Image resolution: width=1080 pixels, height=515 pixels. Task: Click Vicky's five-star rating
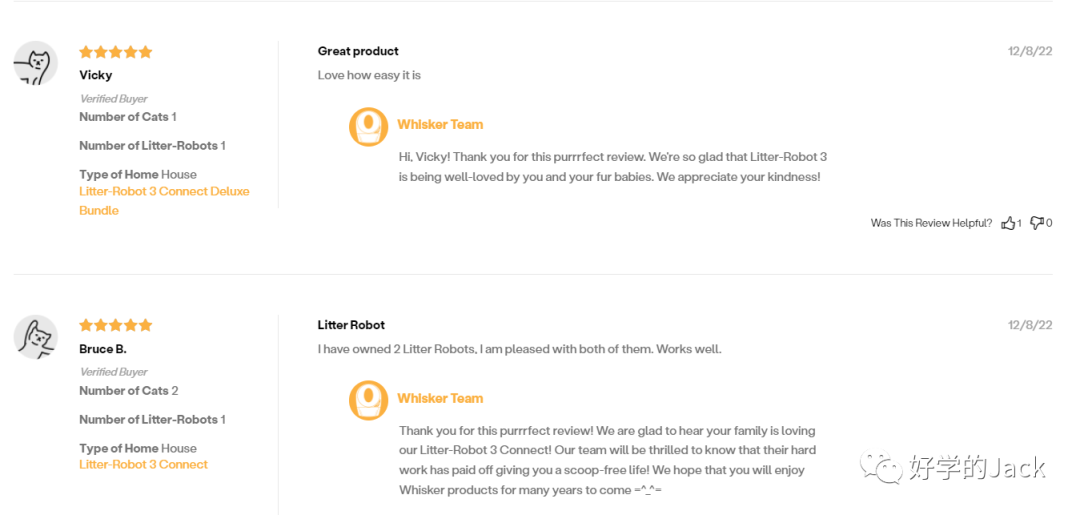pyautogui.click(x=116, y=52)
